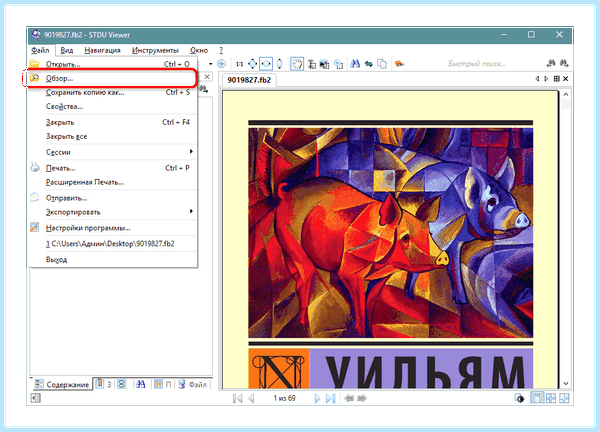
Task: Open the Вид menu
Action: (67, 50)
